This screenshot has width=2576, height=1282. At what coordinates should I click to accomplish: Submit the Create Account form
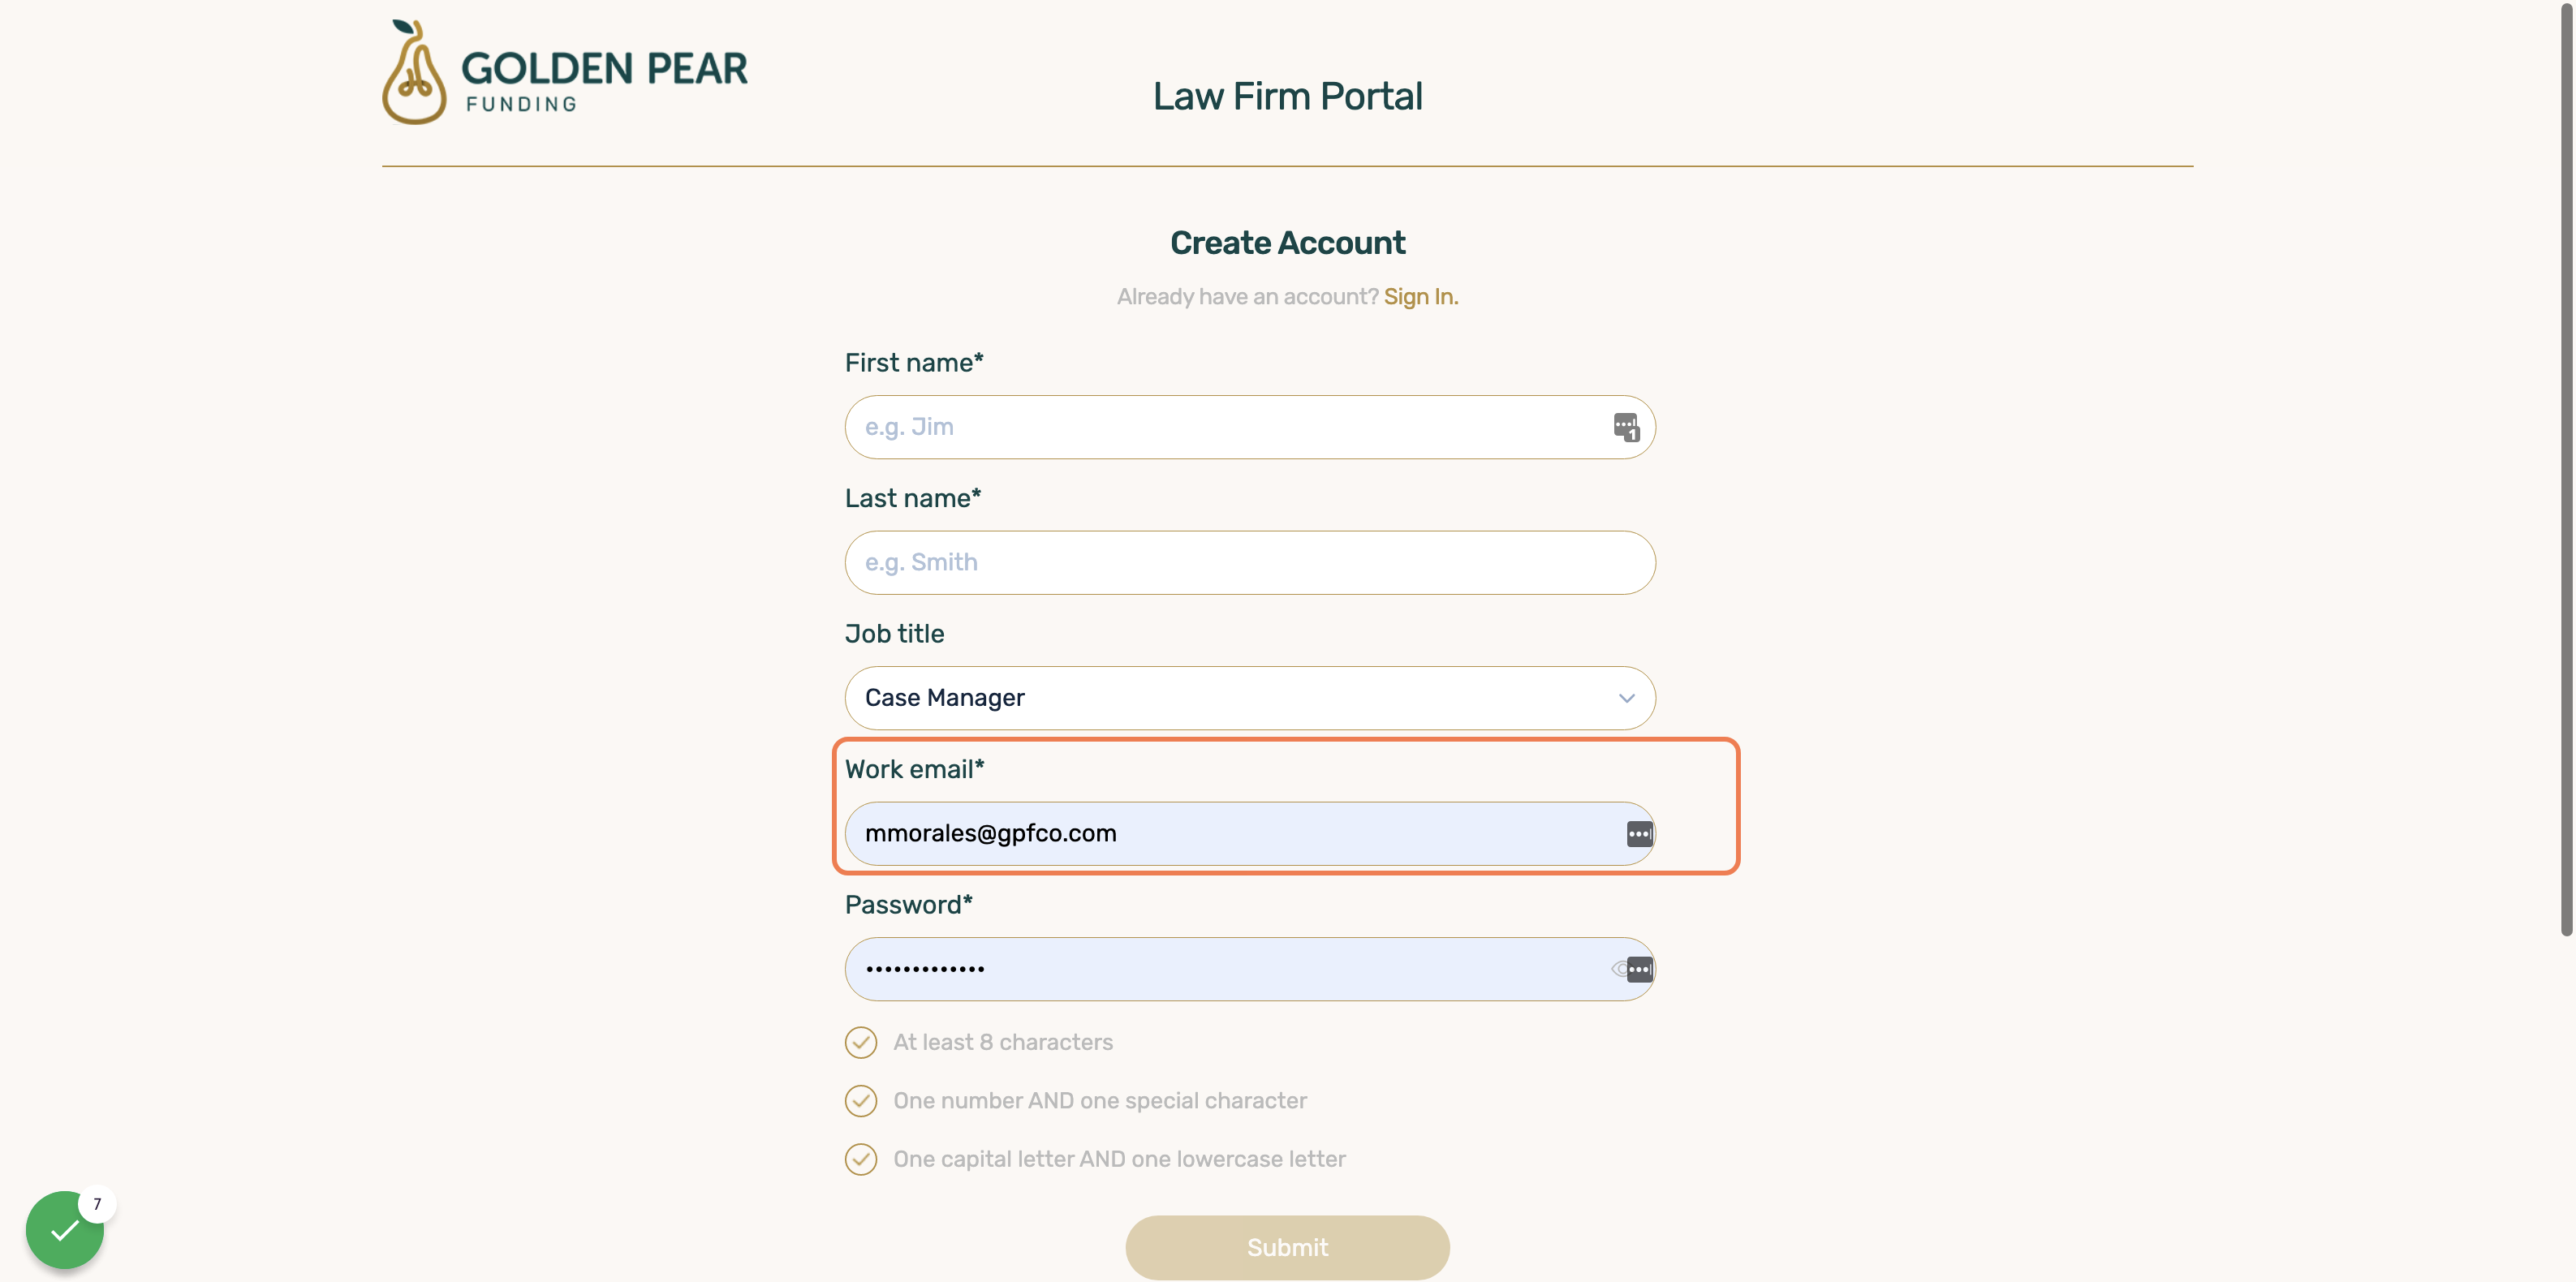[x=1287, y=1247]
